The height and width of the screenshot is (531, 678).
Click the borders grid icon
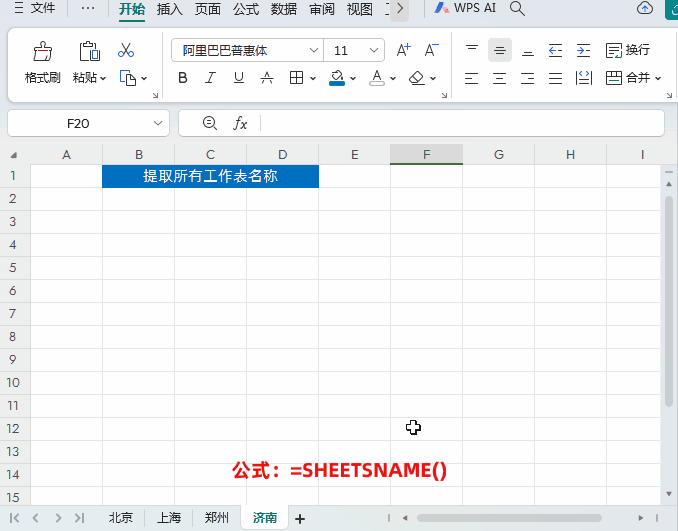[296, 78]
